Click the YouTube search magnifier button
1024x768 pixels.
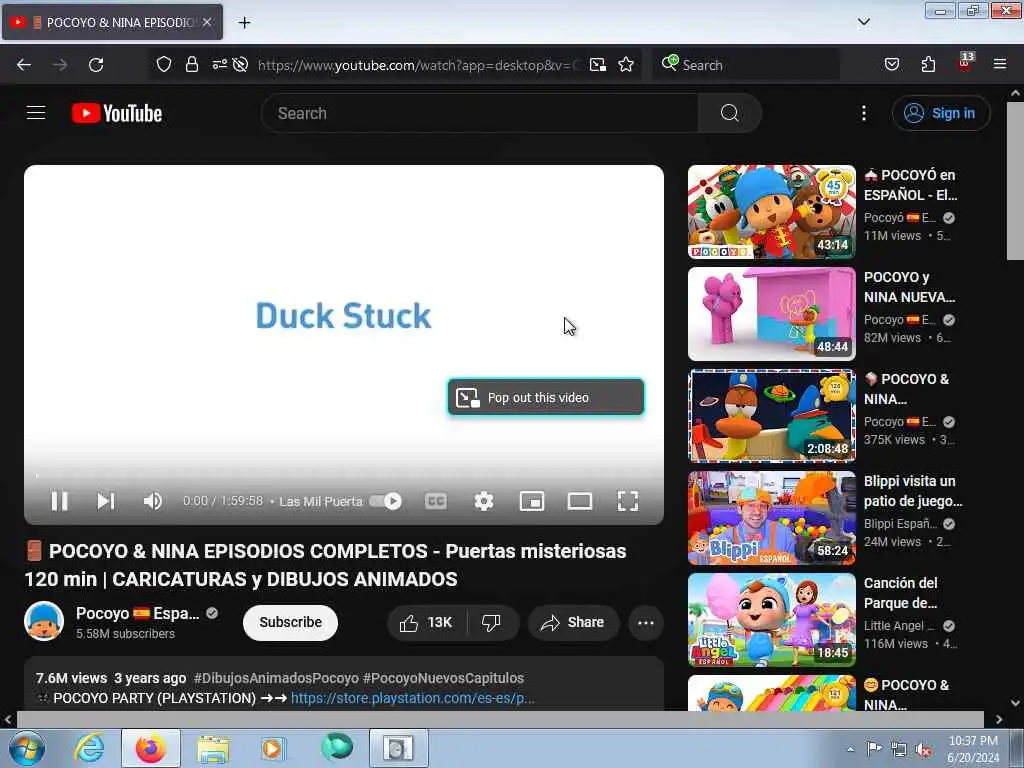click(x=729, y=113)
